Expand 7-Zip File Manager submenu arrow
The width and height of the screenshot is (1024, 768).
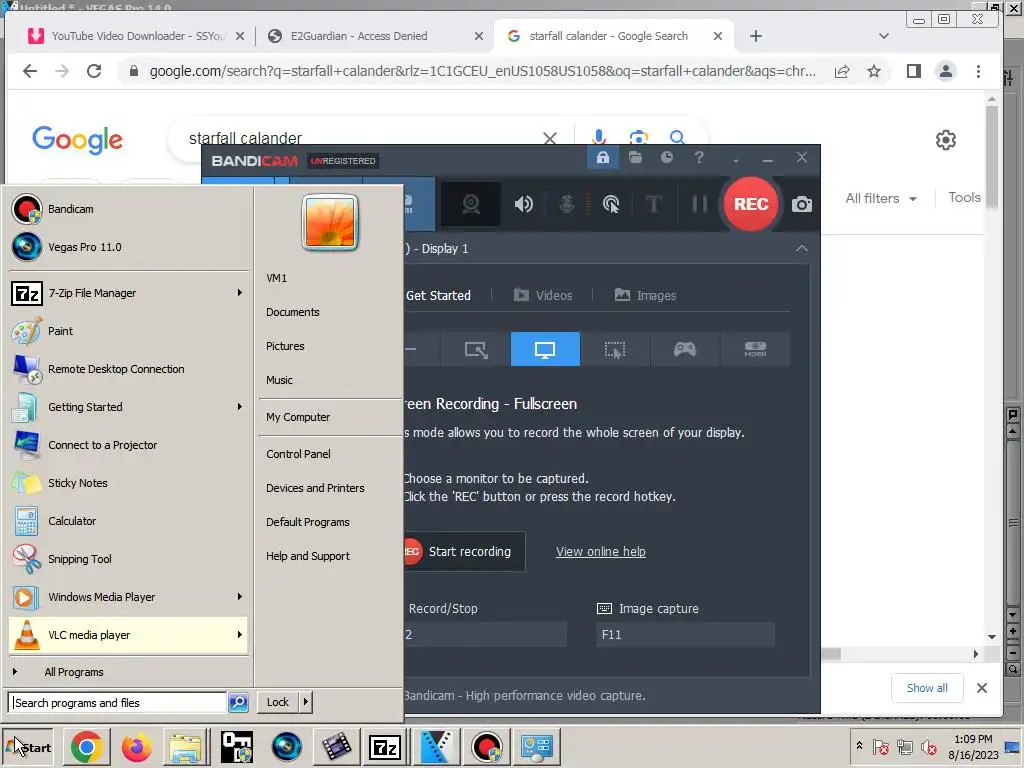(x=240, y=293)
